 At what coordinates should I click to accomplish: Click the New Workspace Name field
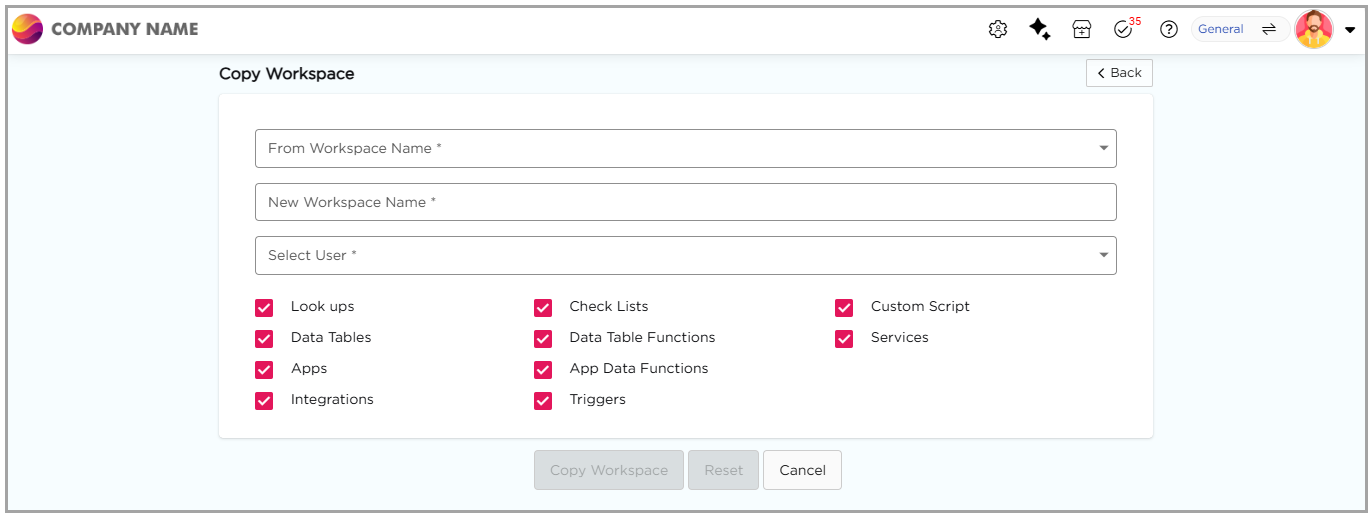tap(685, 202)
